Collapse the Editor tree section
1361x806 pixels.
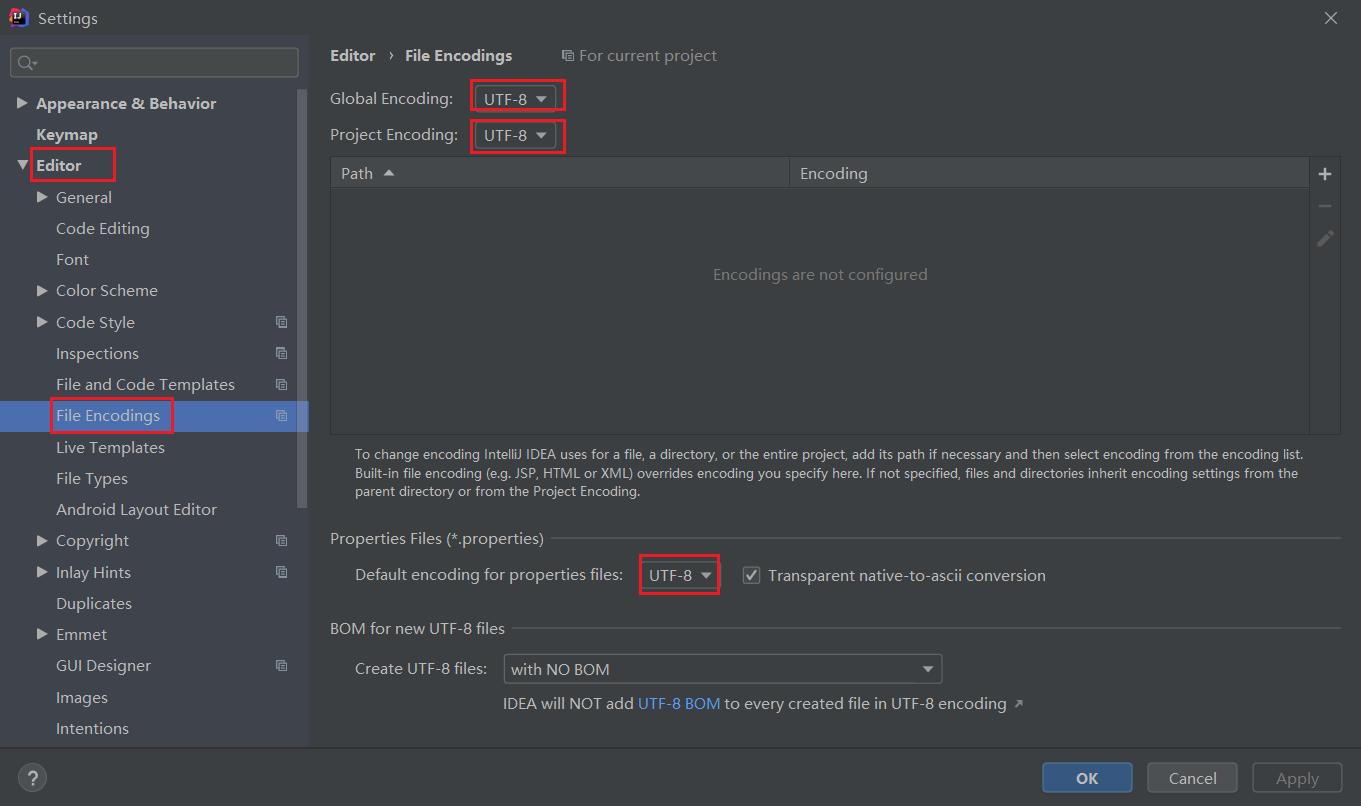point(22,165)
